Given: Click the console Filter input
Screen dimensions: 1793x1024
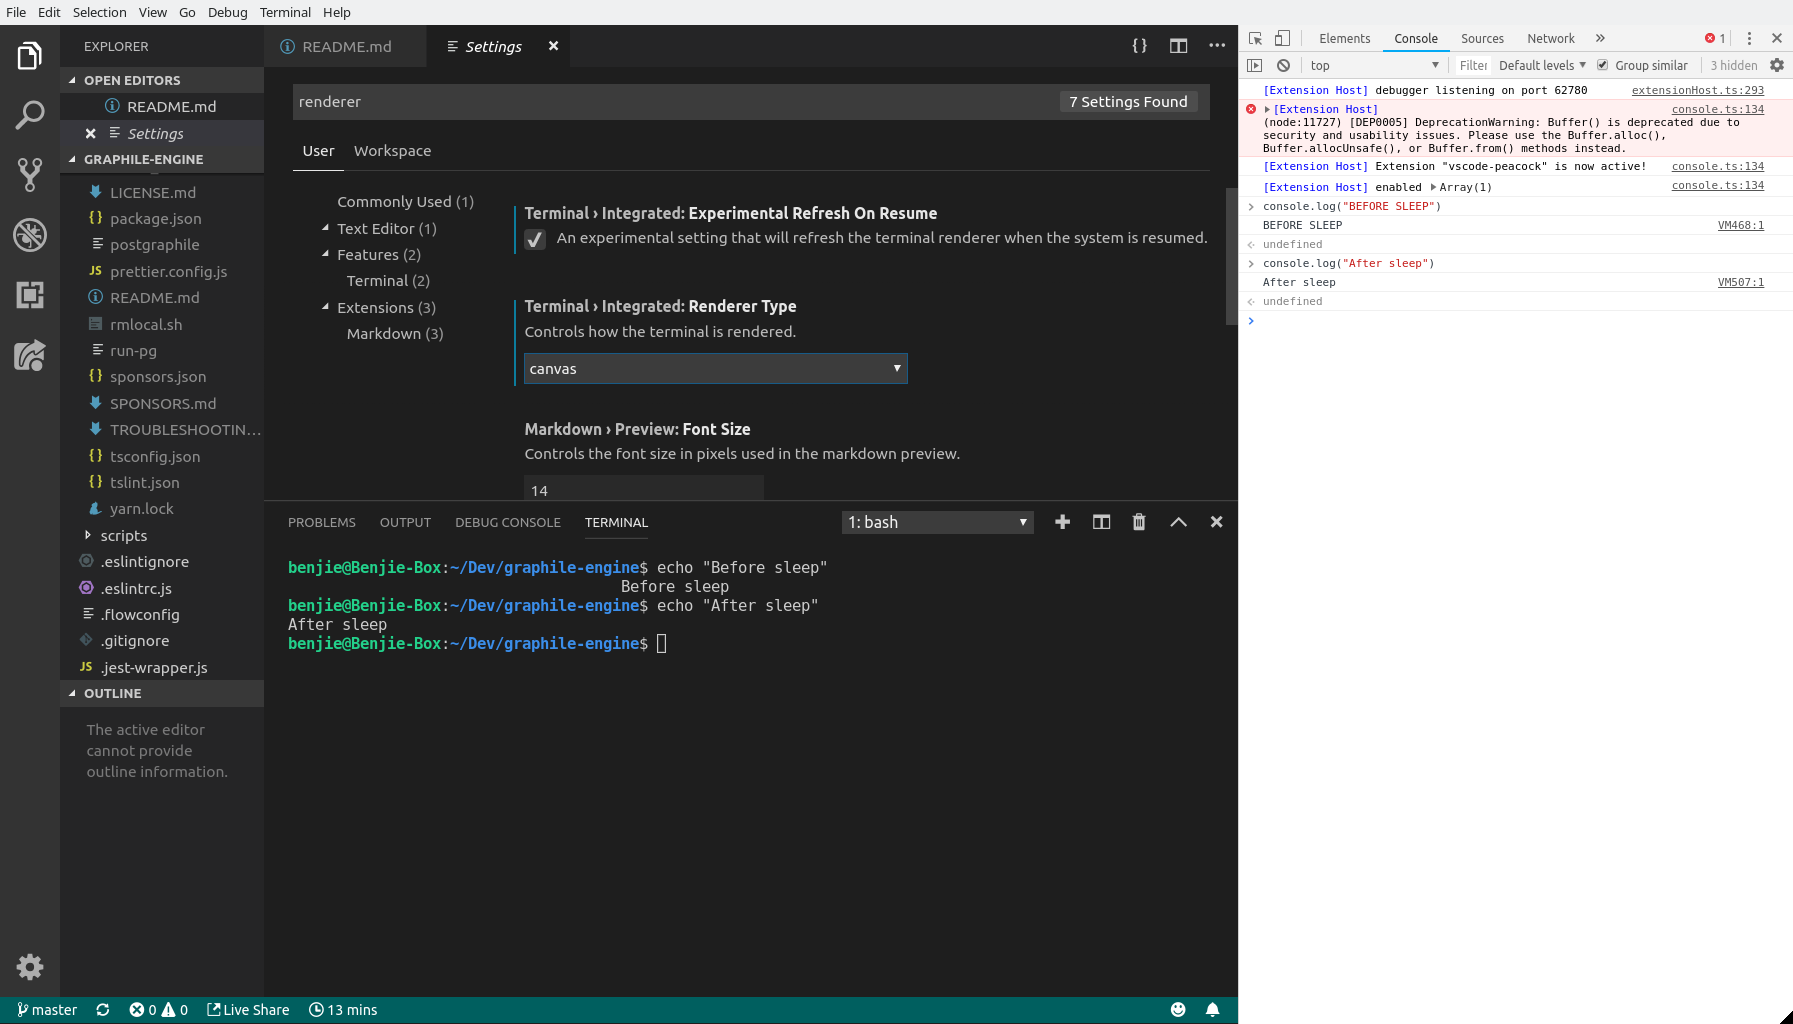Looking at the screenshot, I should (1472, 65).
